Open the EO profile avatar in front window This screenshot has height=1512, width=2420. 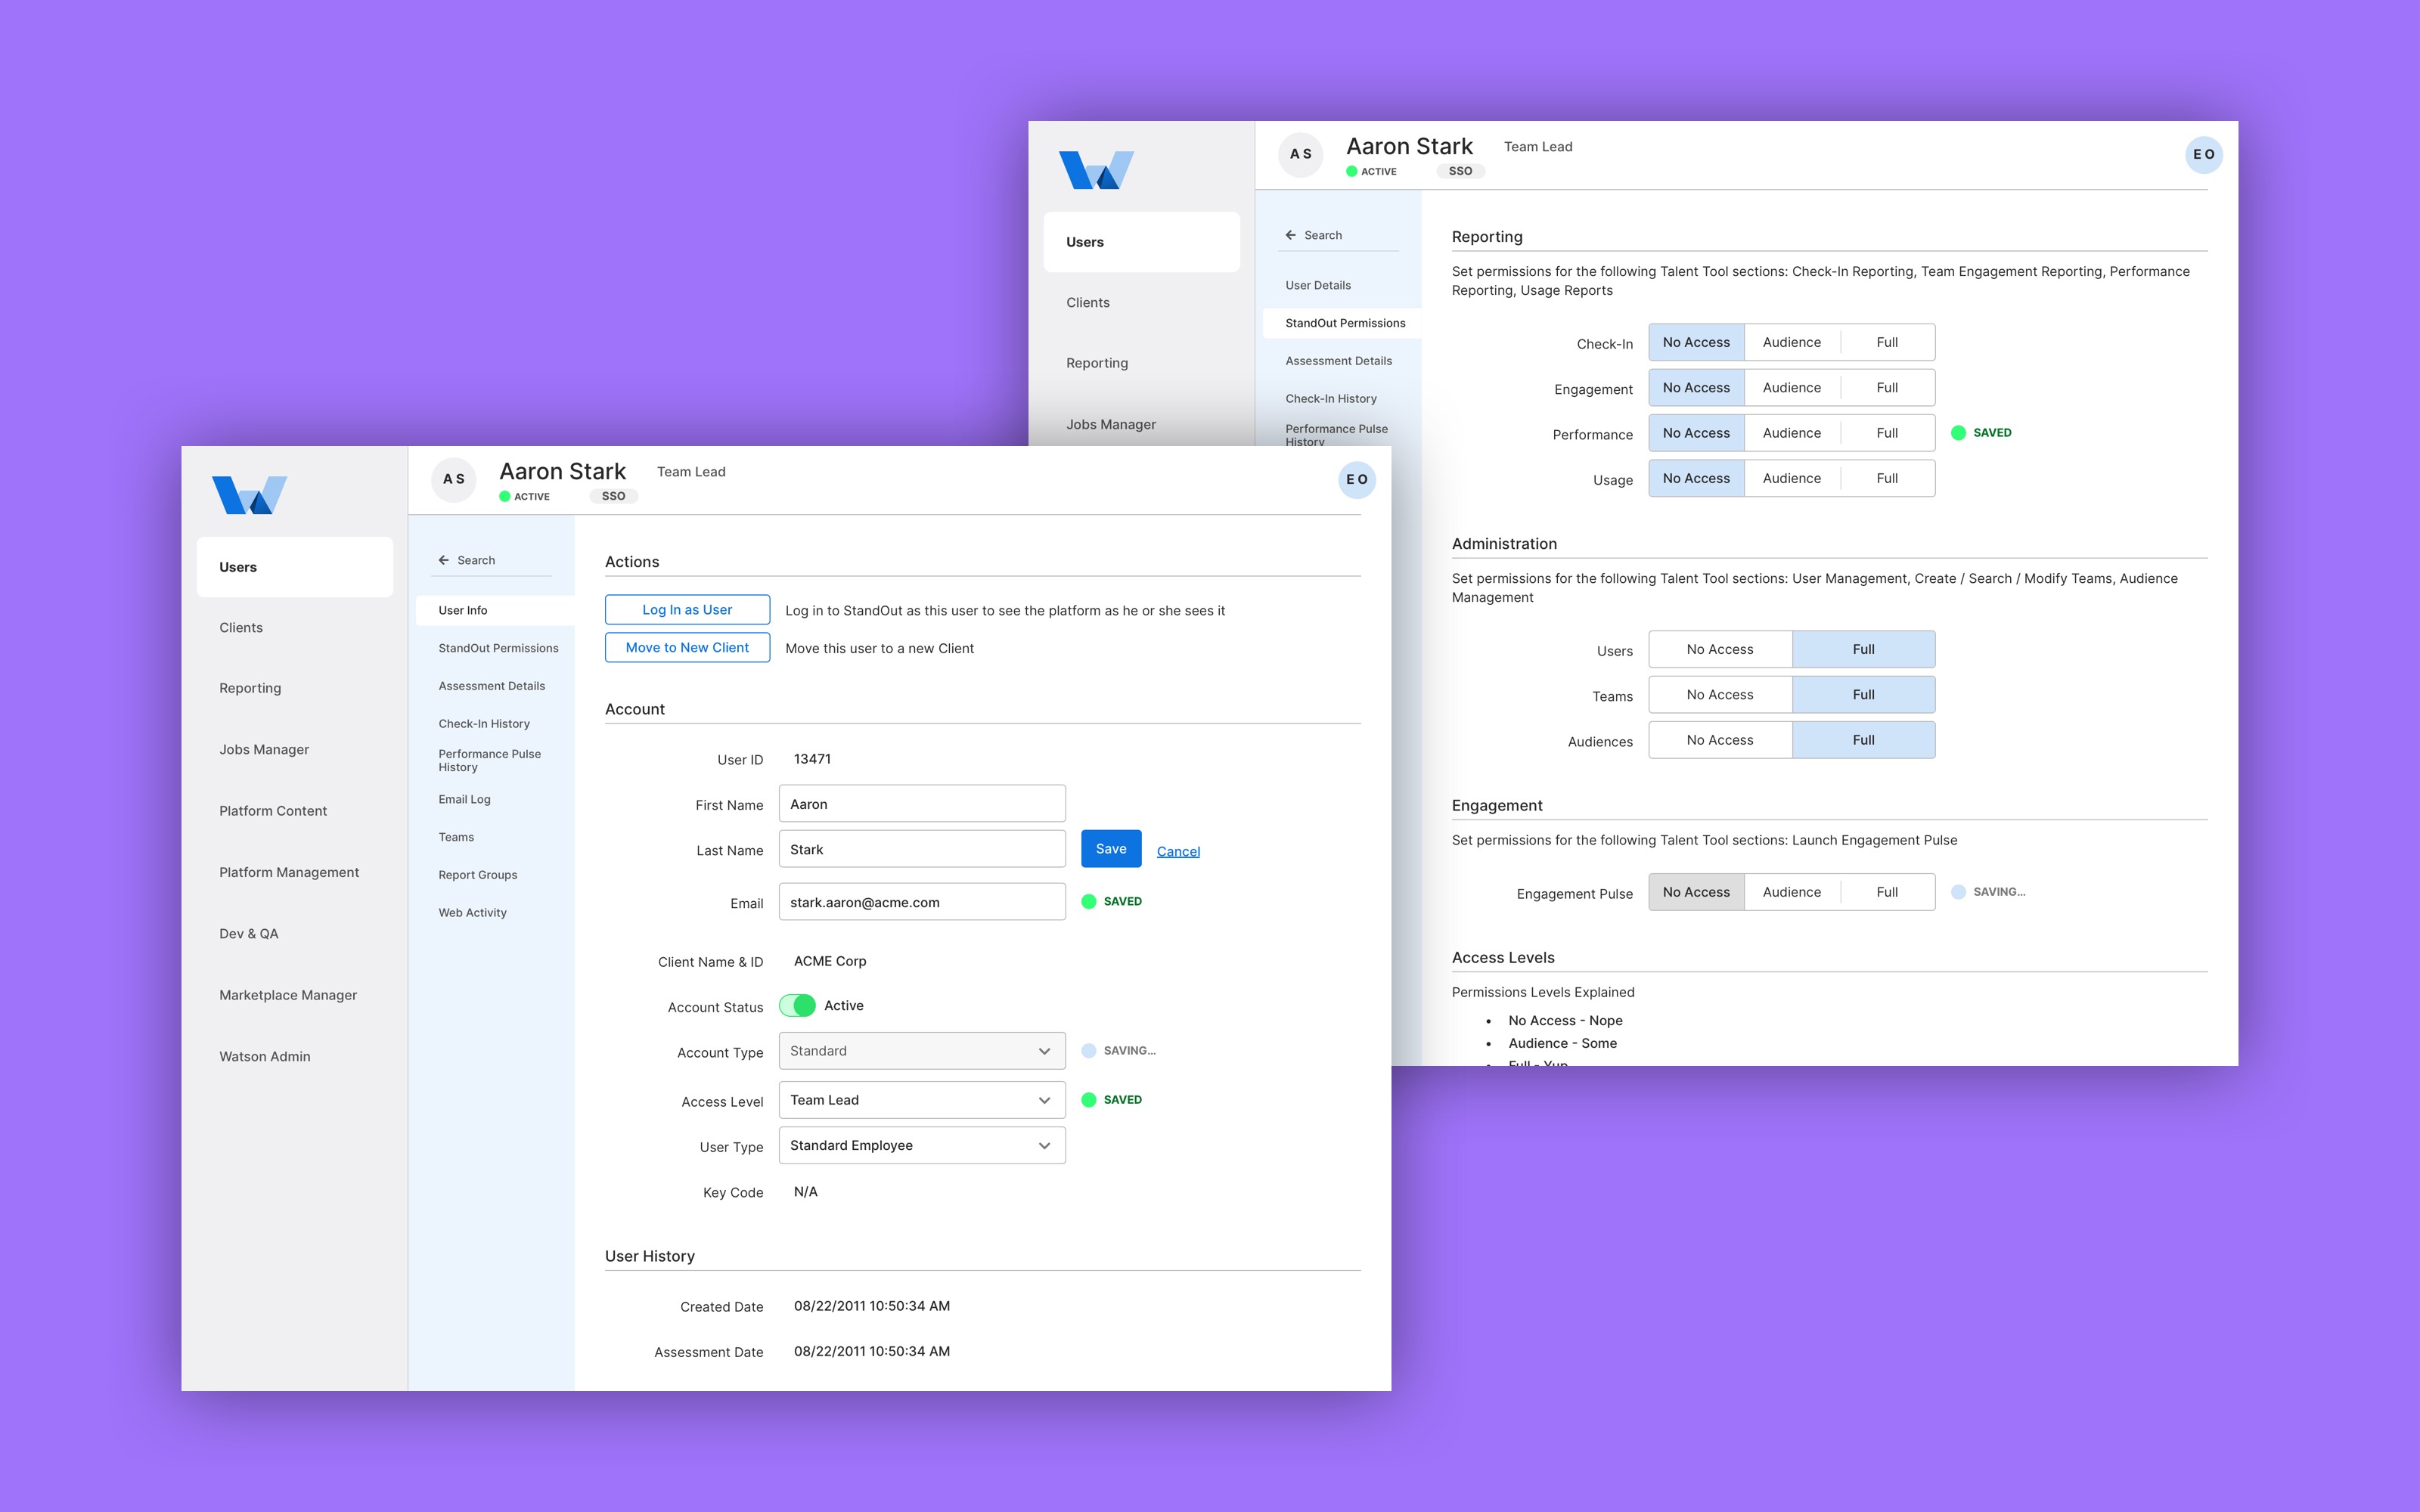tap(1357, 479)
